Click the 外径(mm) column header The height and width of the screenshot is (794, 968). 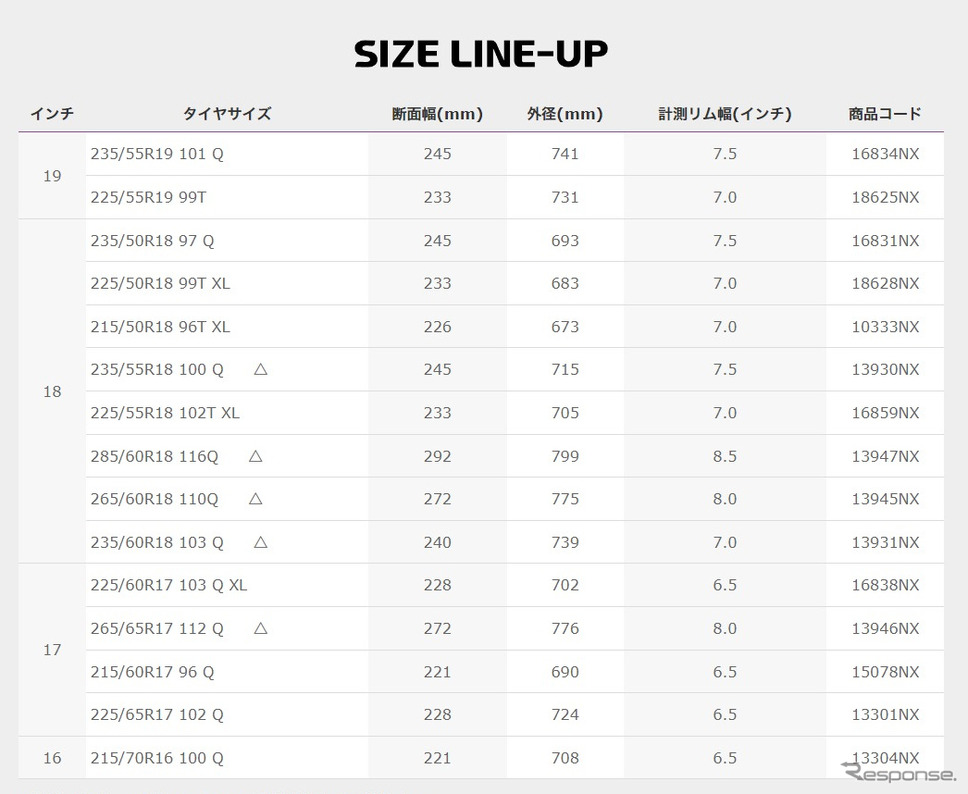(565, 114)
